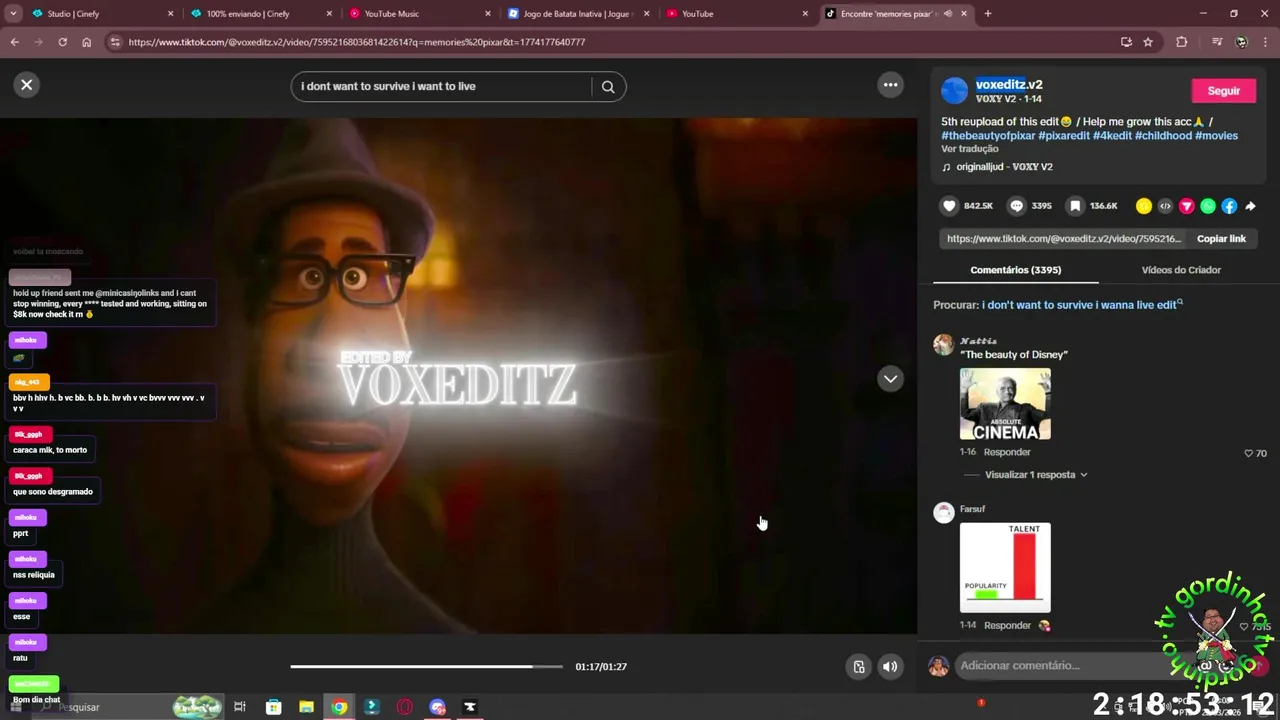Screen dimensions: 1280x720
Task: Send to friends with pink arrow icon
Action: pyautogui.click(x=1187, y=206)
